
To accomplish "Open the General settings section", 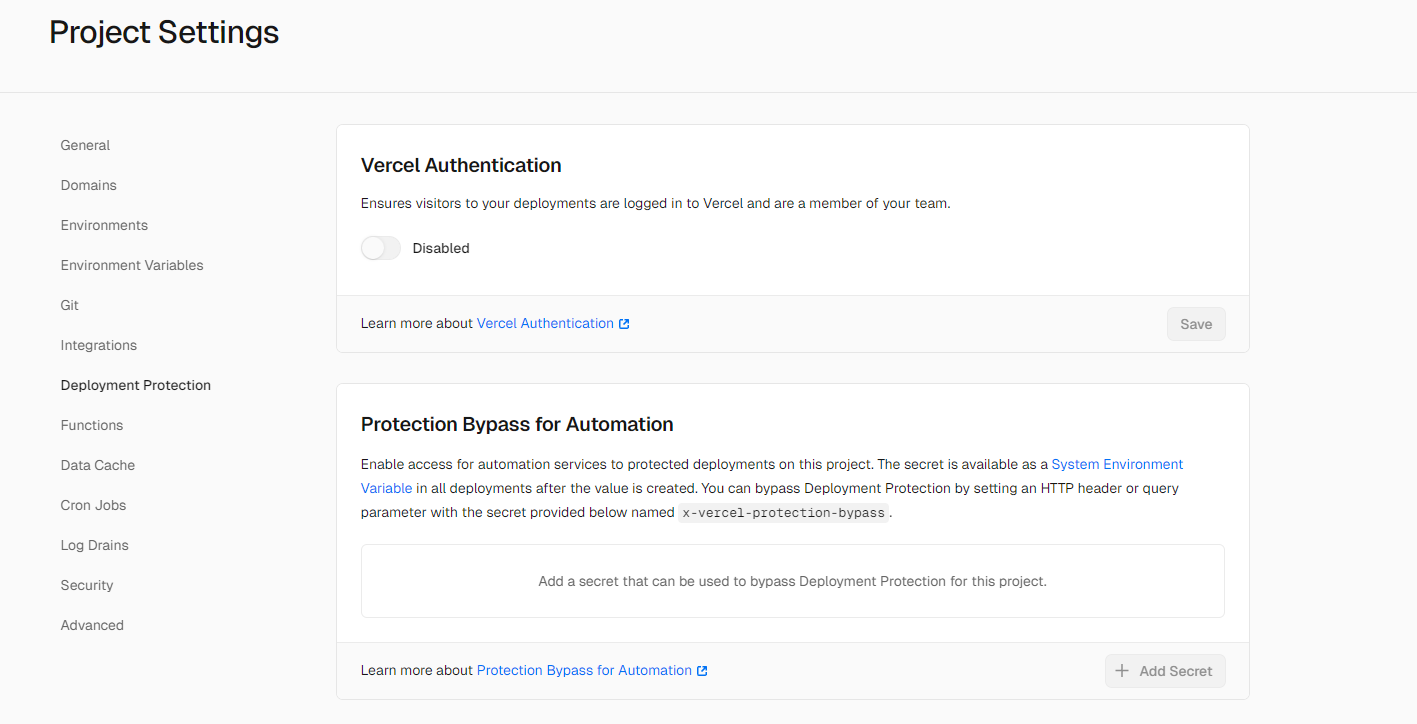I will 85,145.
